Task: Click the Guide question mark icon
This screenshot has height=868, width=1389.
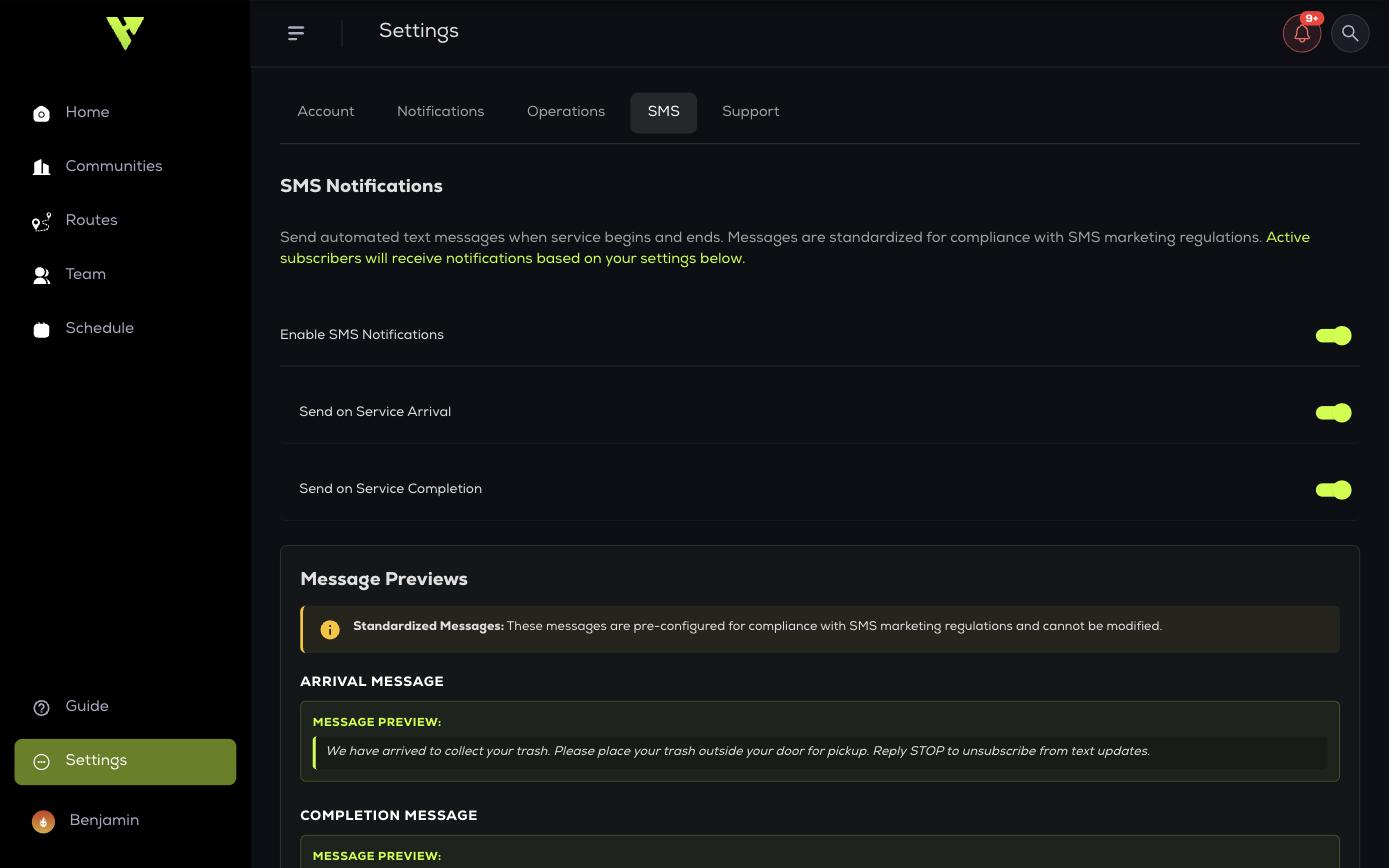Action: tap(41, 708)
